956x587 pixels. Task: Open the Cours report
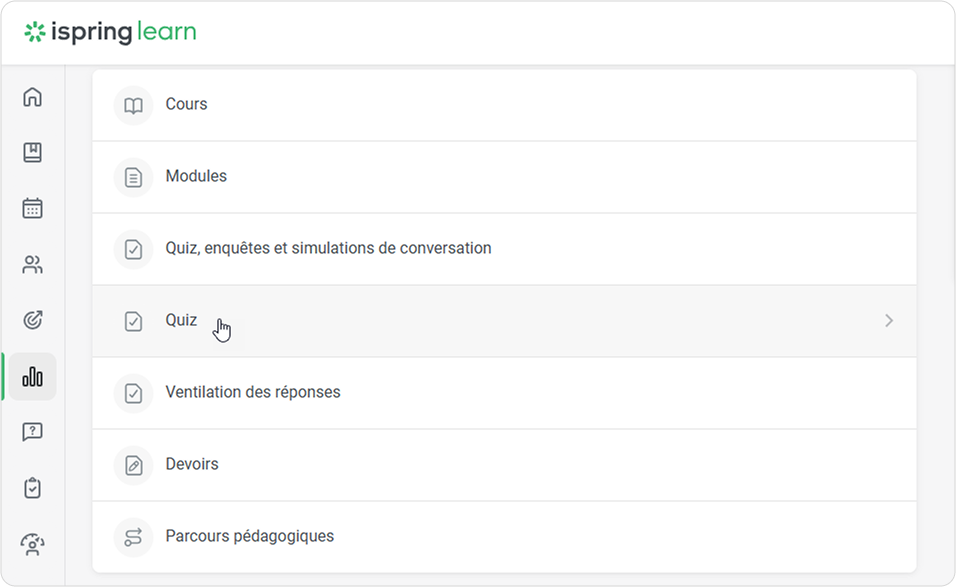click(x=187, y=104)
